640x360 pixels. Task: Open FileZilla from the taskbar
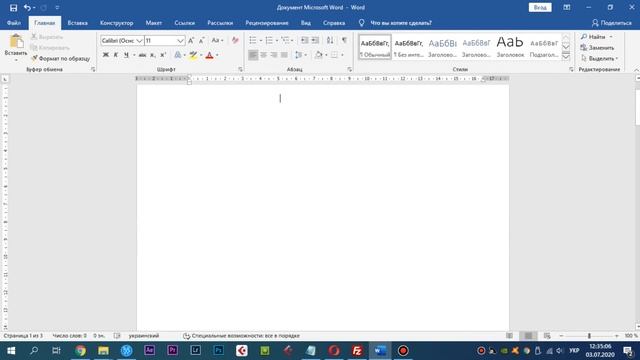[357, 351]
